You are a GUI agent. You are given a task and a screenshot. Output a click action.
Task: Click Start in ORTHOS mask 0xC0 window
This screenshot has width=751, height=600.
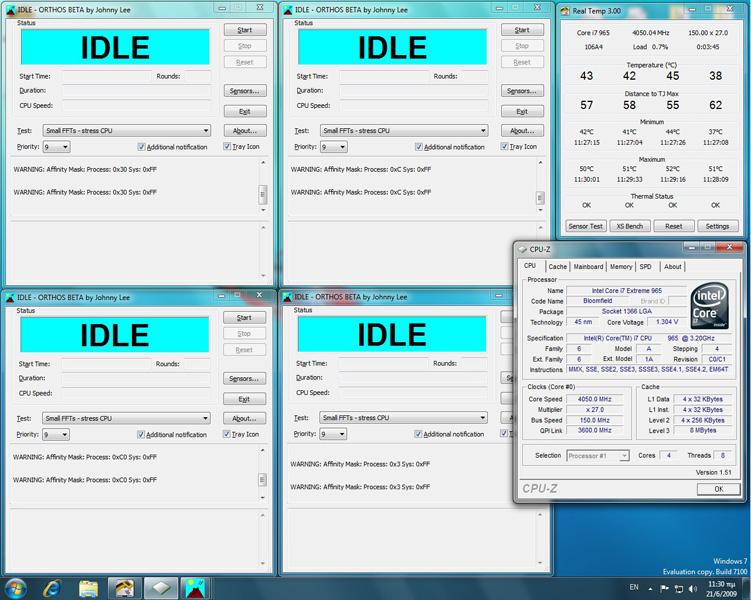click(x=244, y=317)
